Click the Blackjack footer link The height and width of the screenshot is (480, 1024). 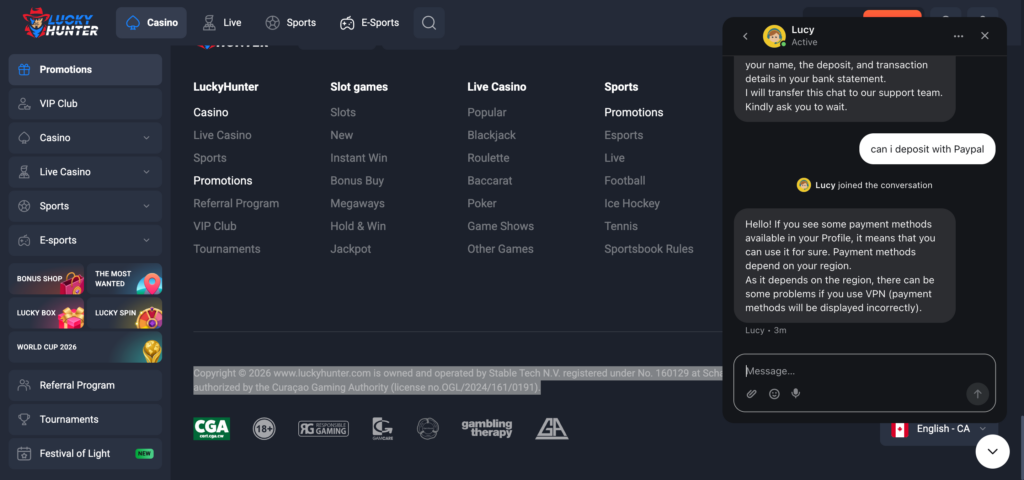492,135
